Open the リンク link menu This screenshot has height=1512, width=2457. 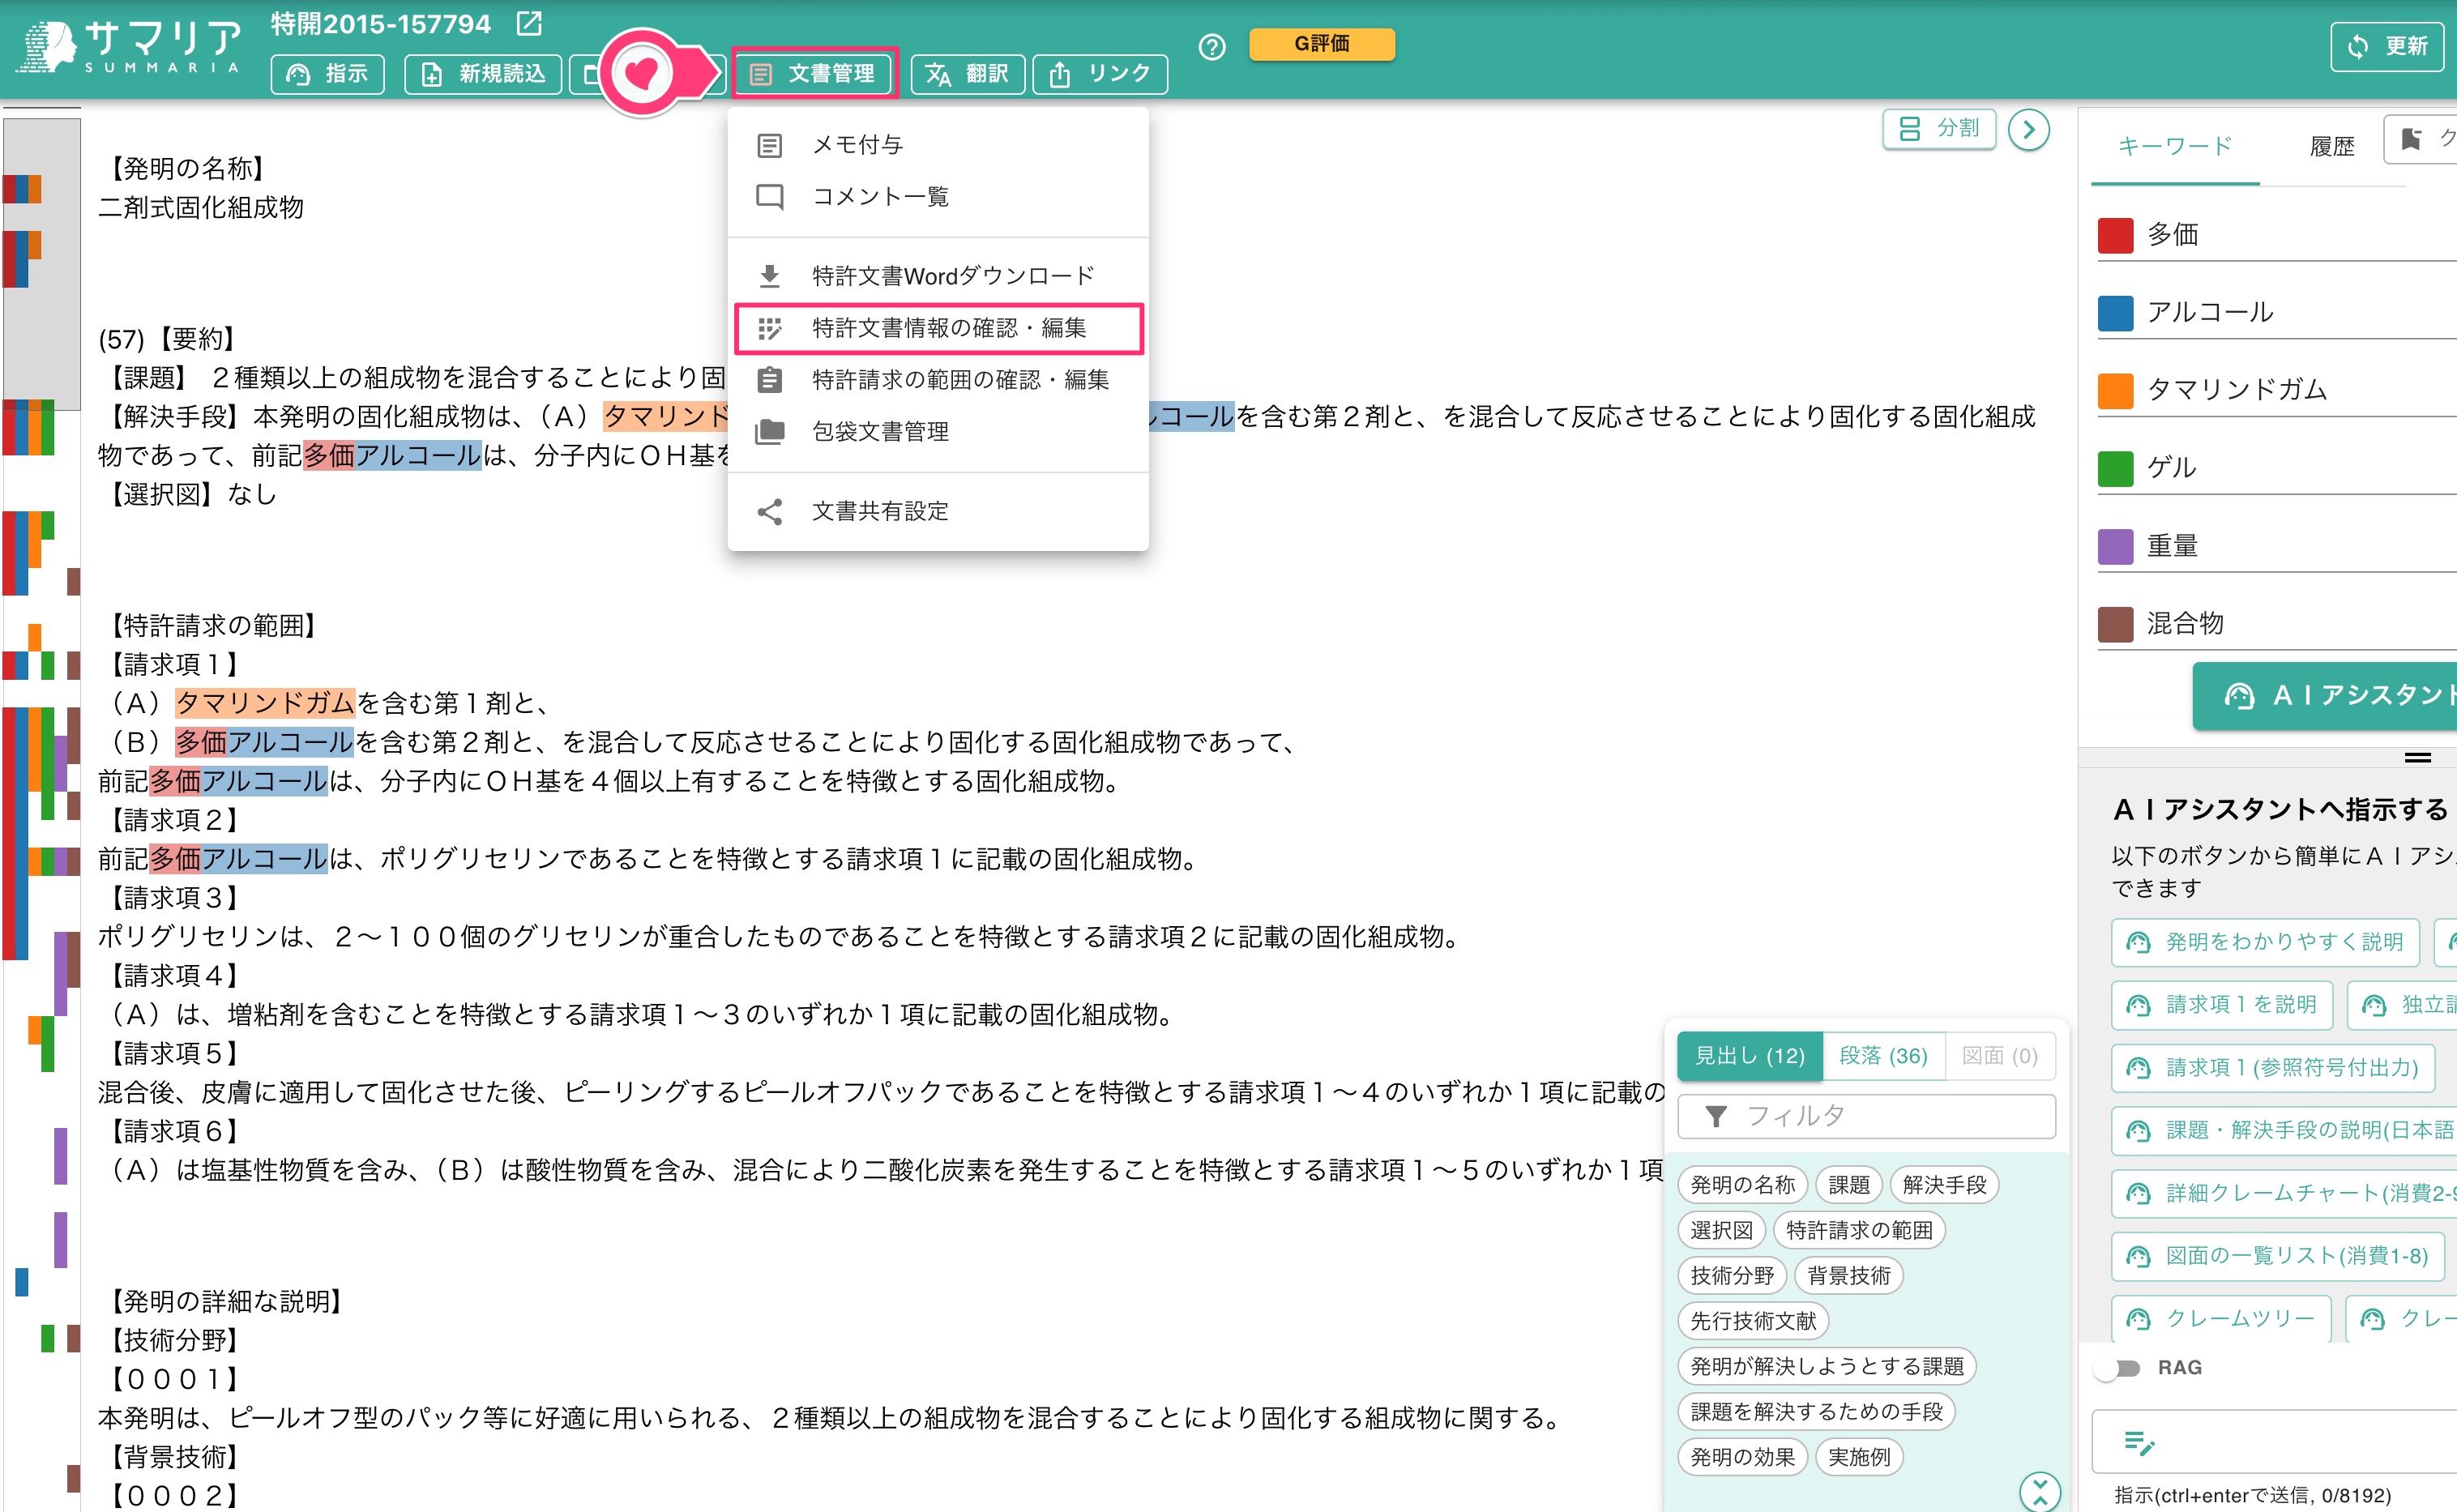[x=1100, y=73]
